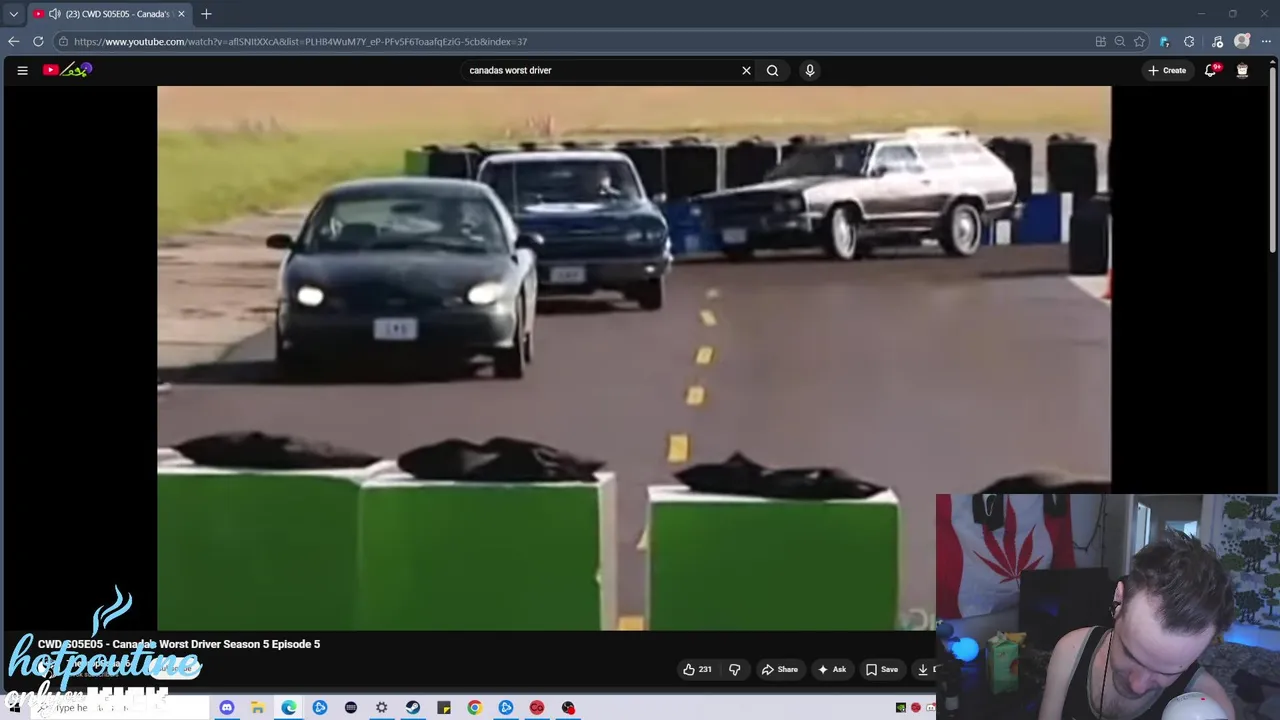1280x720 pixels.
Task: Add page to favorites star
Action: (x=1139, y=41)
